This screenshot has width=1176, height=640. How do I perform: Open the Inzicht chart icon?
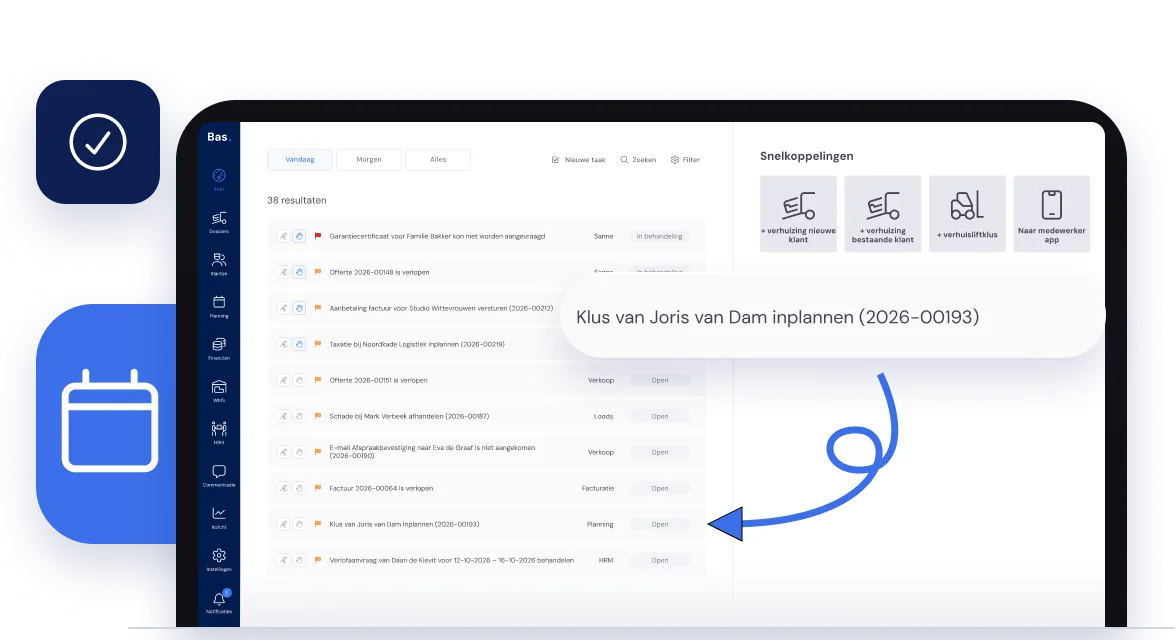[x=219, y=518]
